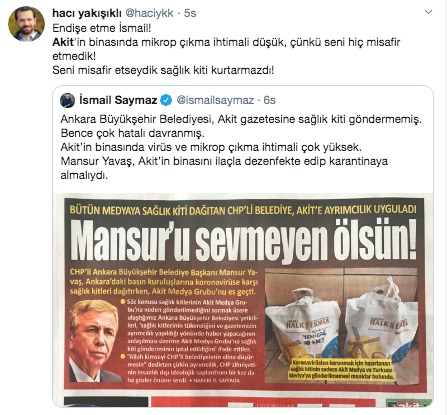Click the 'Endişe etme İsmail!' tweet text

tap(102, 28)
